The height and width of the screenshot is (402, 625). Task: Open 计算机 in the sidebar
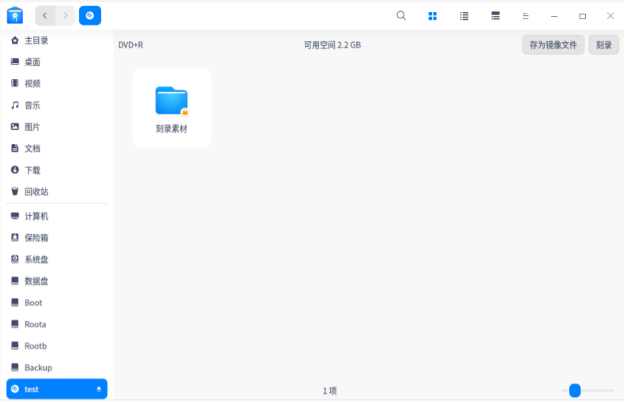57,216
